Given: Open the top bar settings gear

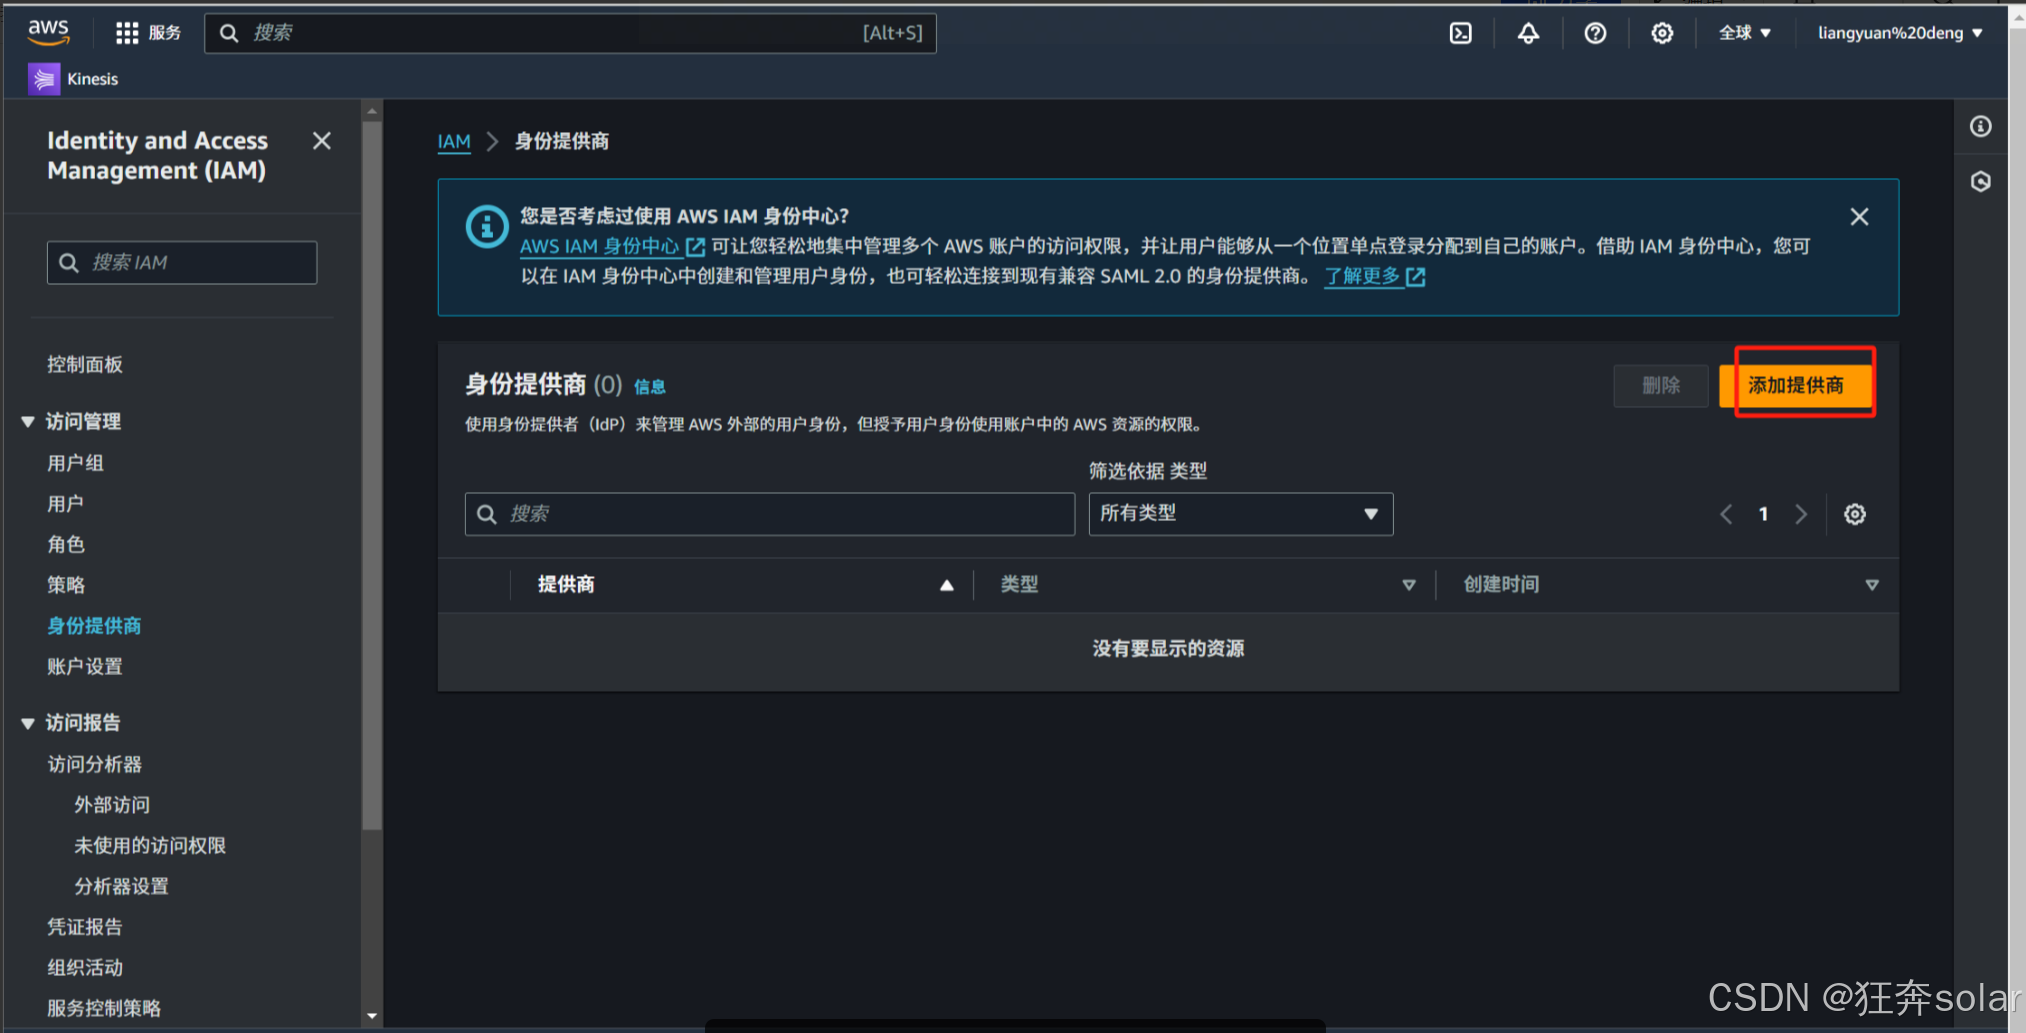Looking at the screenshot, I should [x=1661, y=33].
